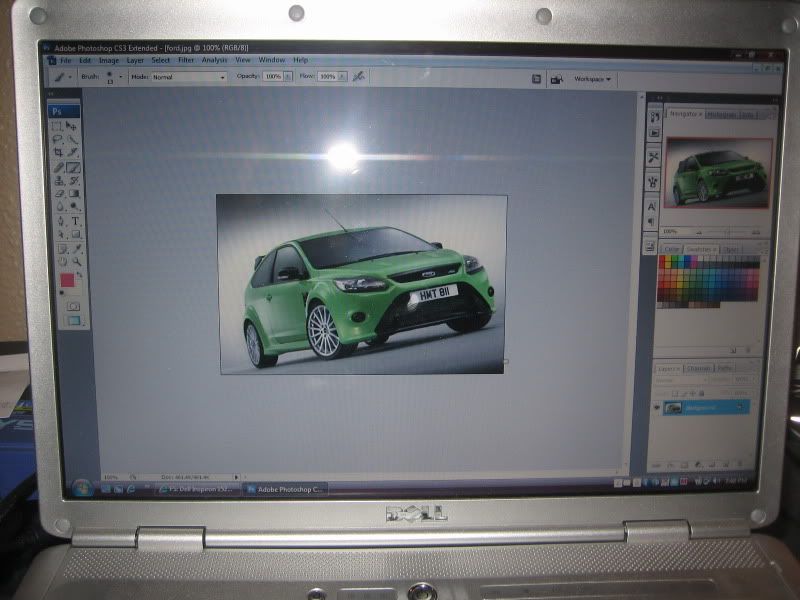800x600 pixels.
Task: Open the Flow slider arrow
Action: pyautogui.click(x=342, y=77)
